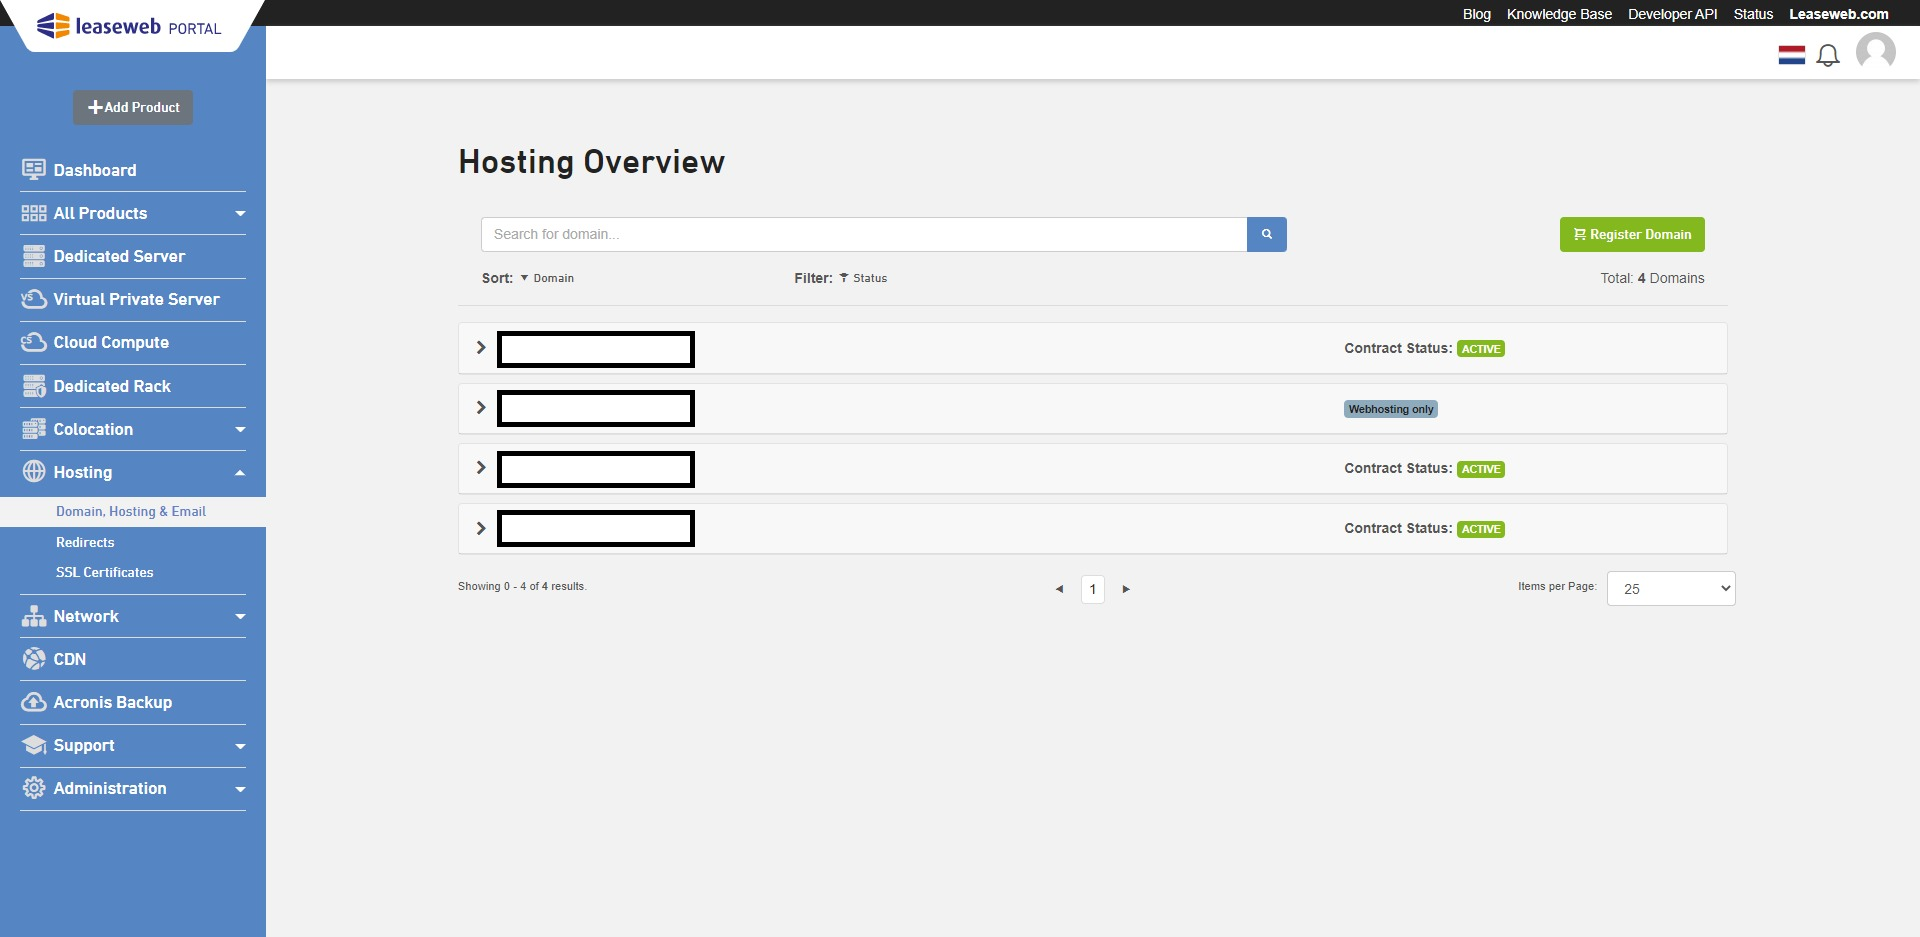
Task: Click the notification bell icon
Action: (1827, 56)
